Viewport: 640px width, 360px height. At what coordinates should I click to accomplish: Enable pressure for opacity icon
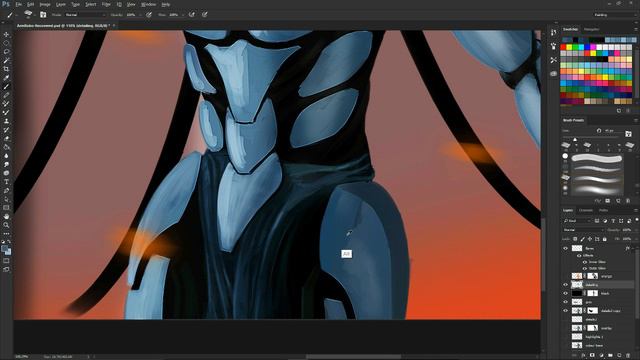coord(149,15)
